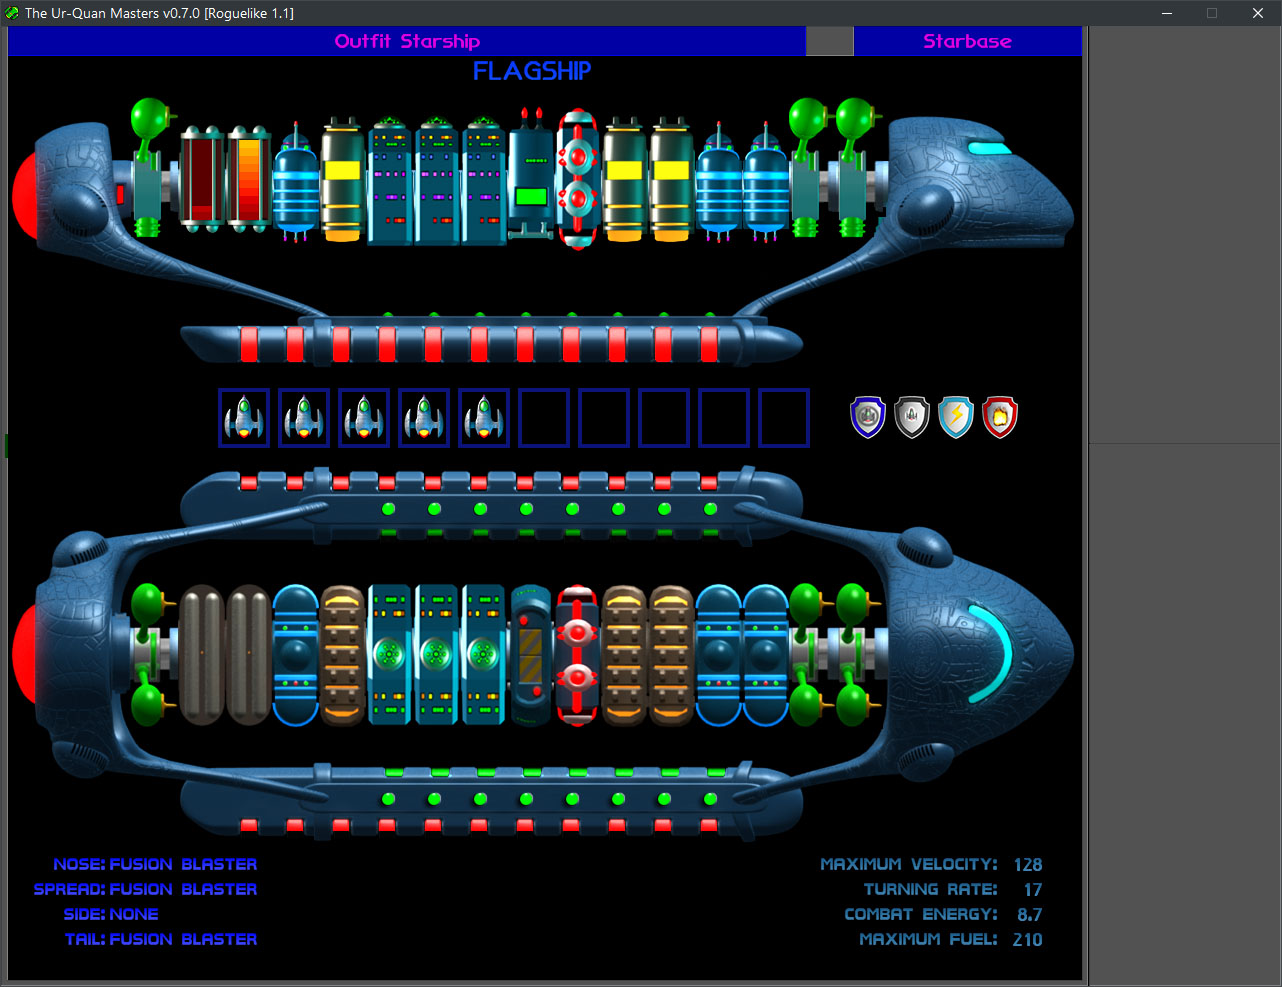Click the red thruster at the side-view rear
1282x987 pixels.
pyautogui.click(x=26, y=196)
